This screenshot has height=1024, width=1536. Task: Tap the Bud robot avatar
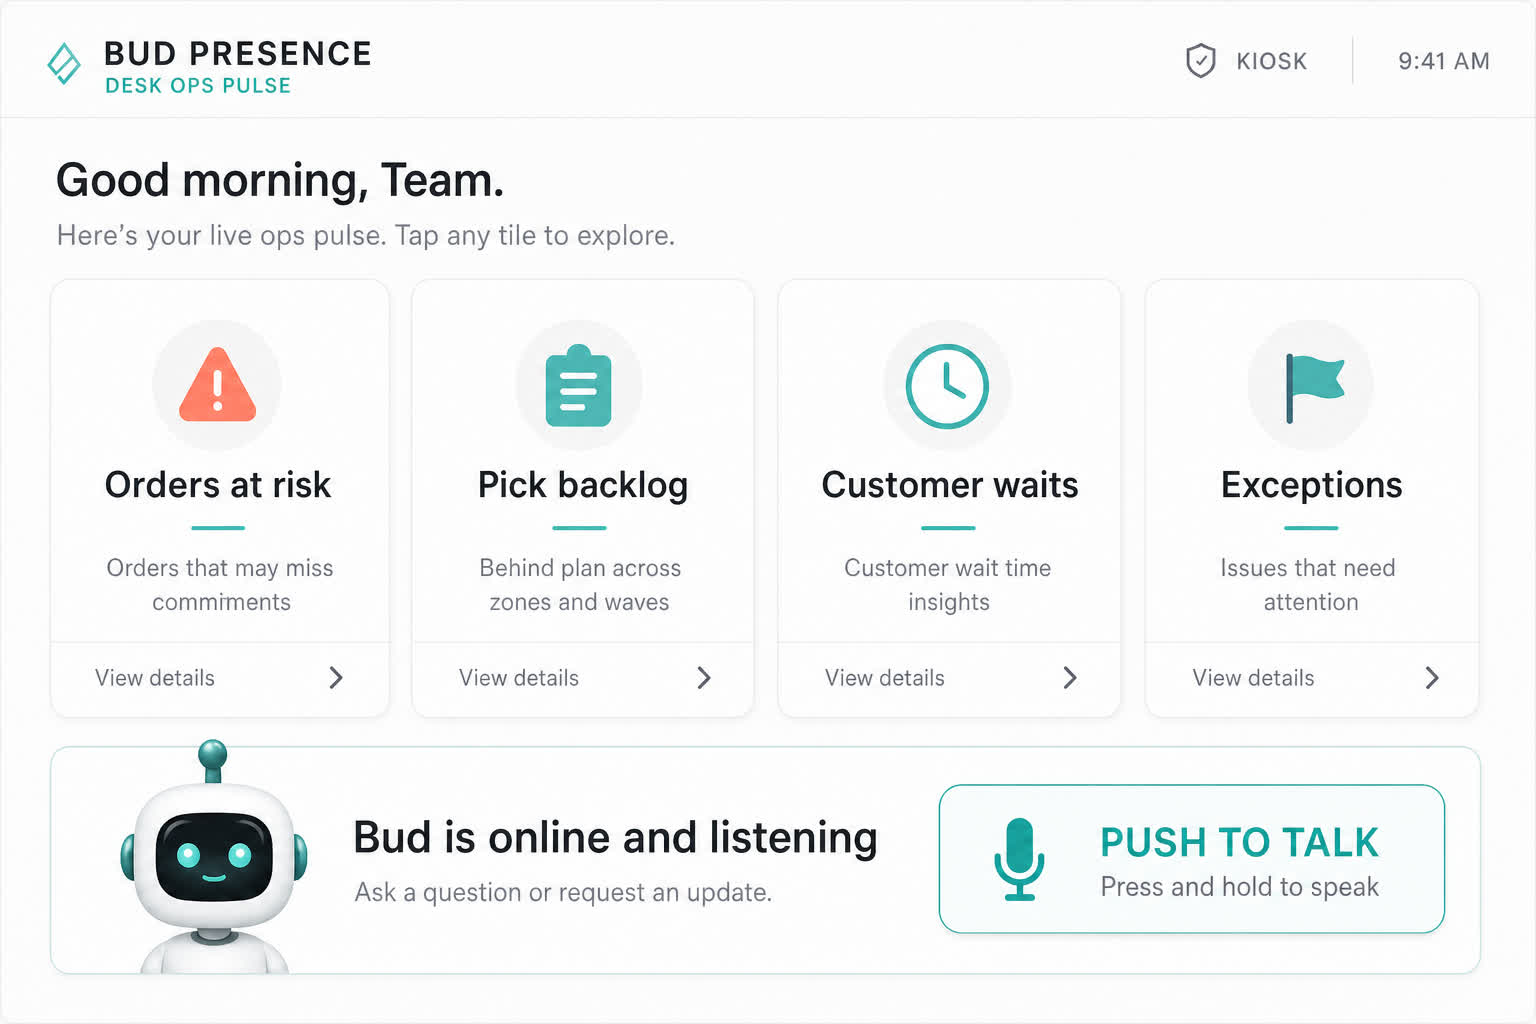[x=214, y=858]
